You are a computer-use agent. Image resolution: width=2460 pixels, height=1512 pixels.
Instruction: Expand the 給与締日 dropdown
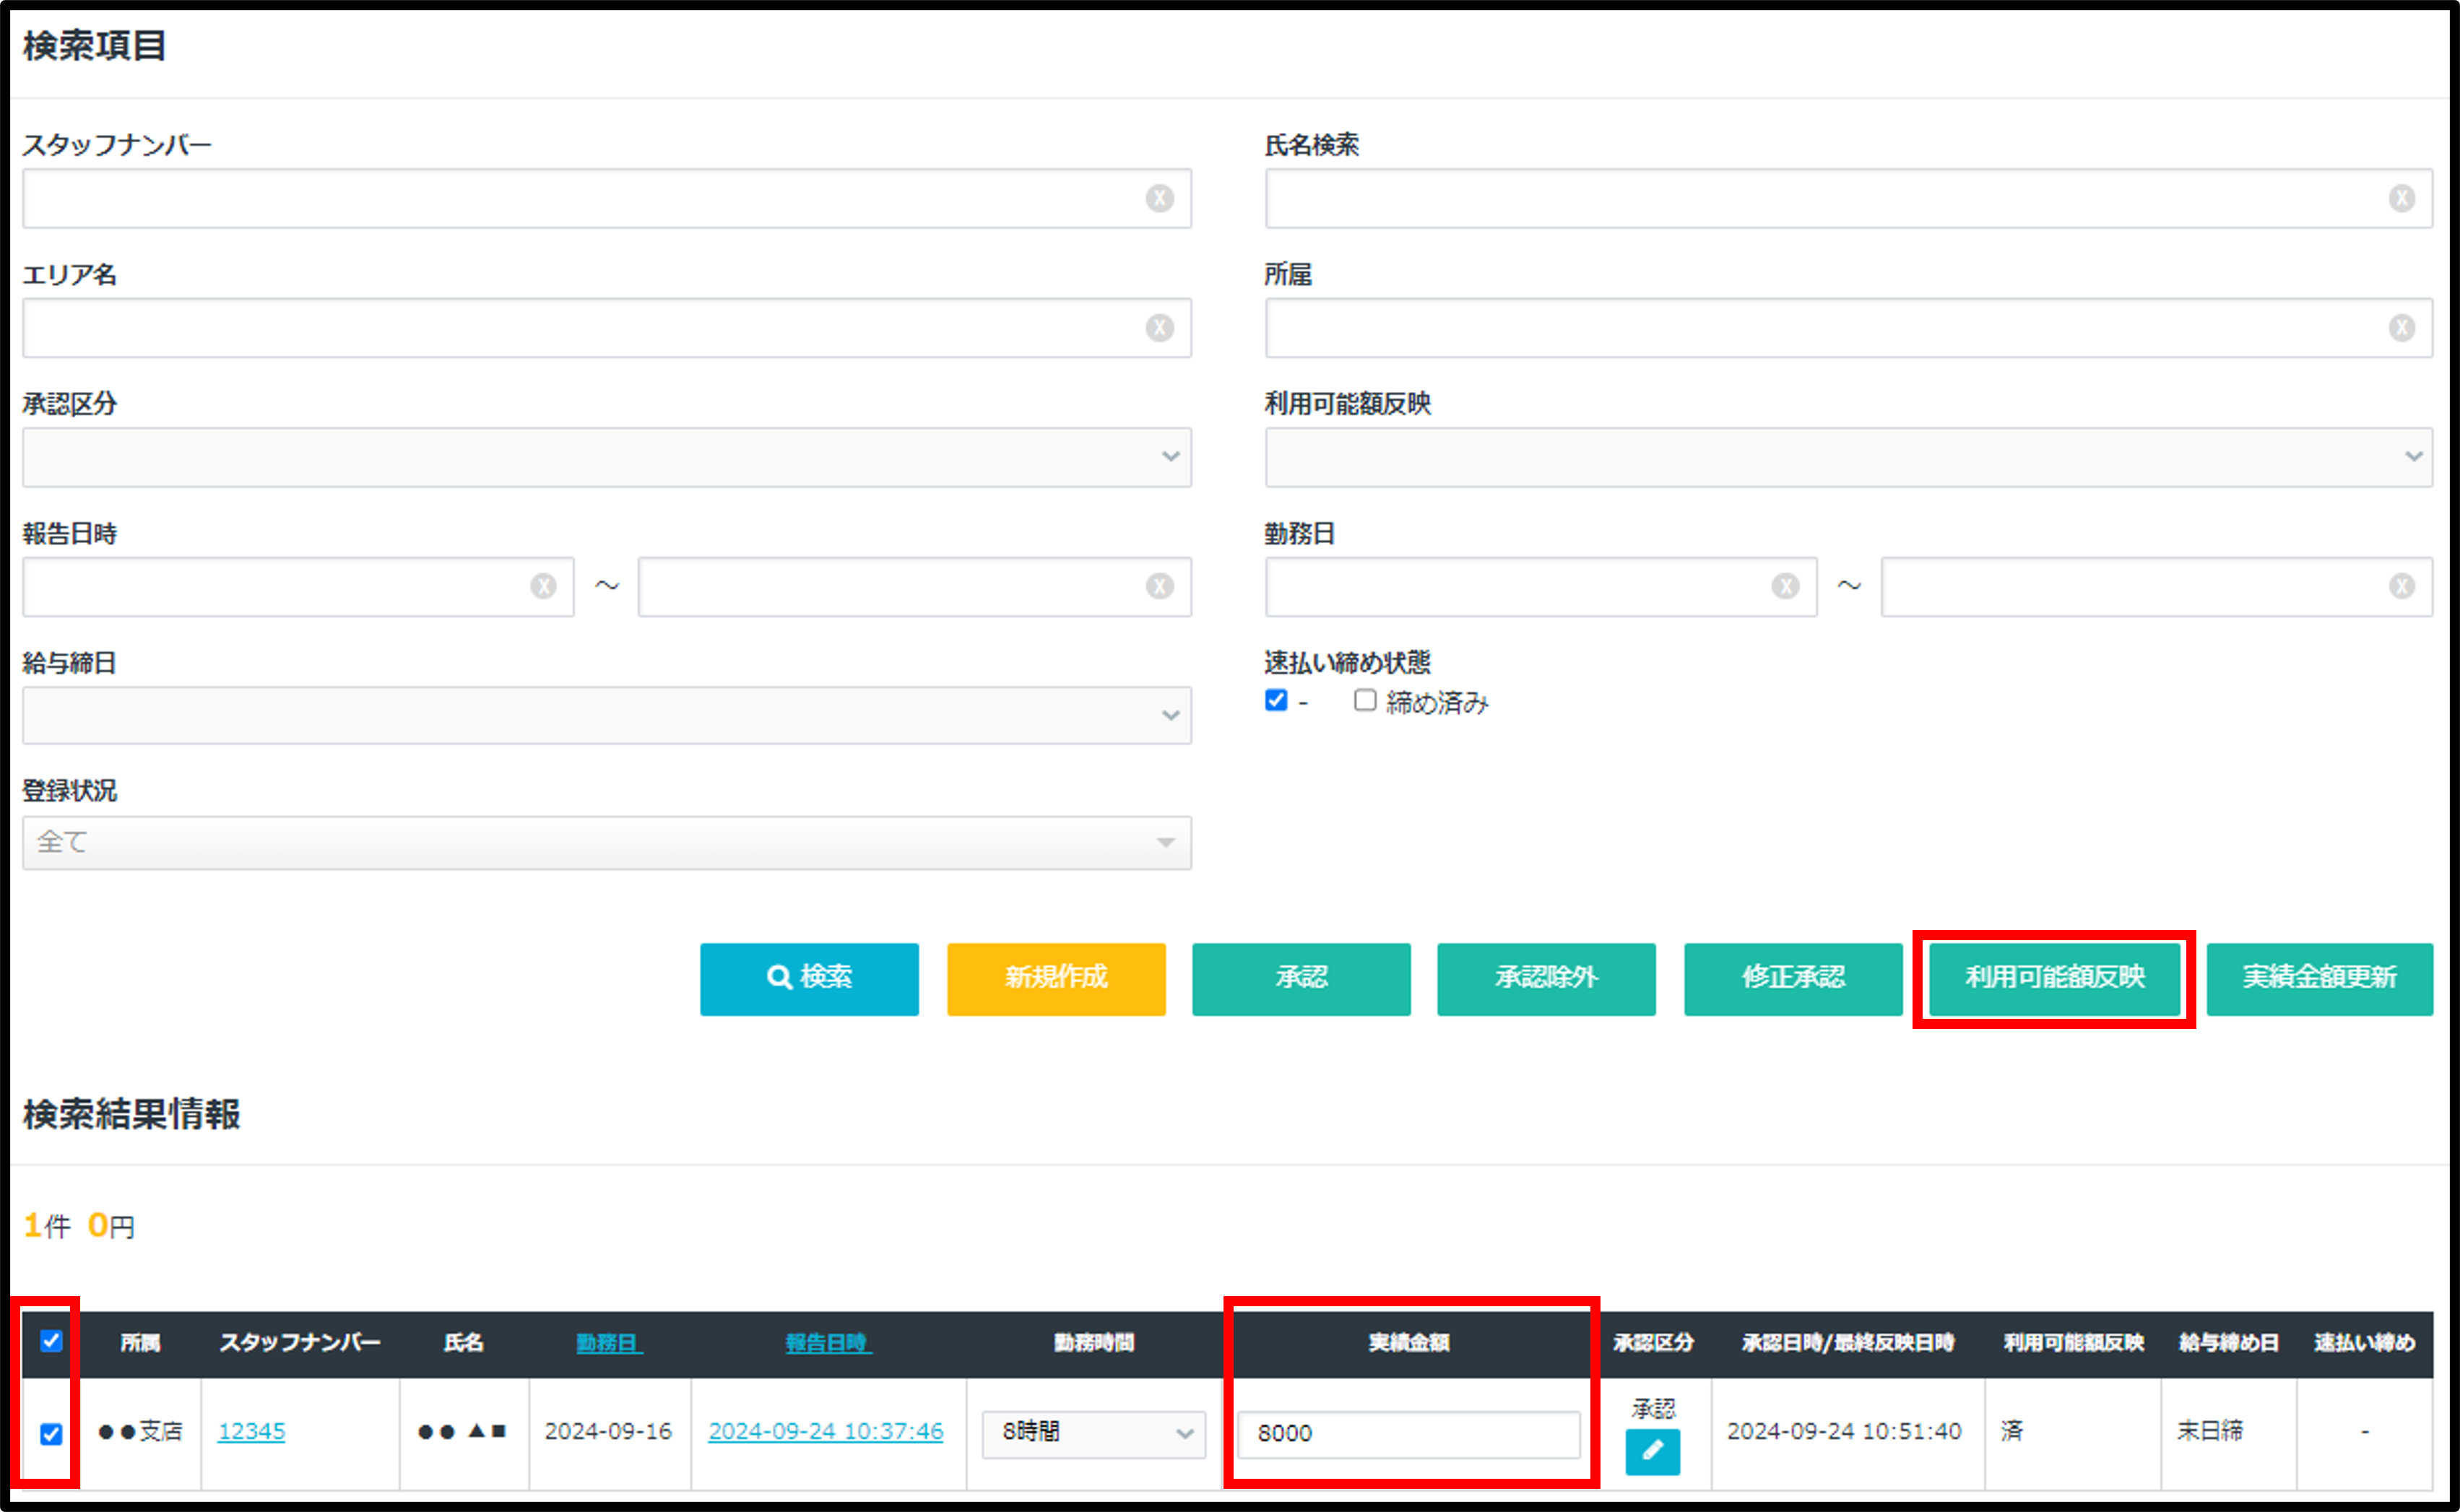click(606, 715)
